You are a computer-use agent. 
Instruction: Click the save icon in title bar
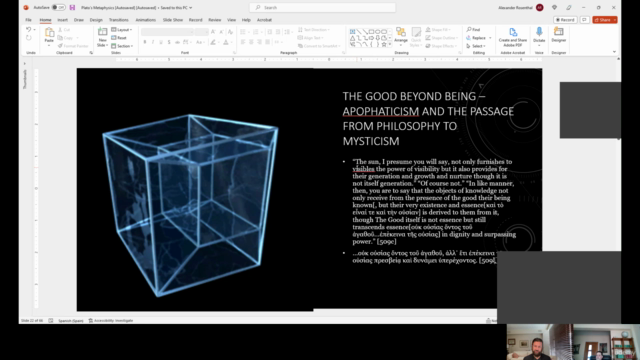72,7
